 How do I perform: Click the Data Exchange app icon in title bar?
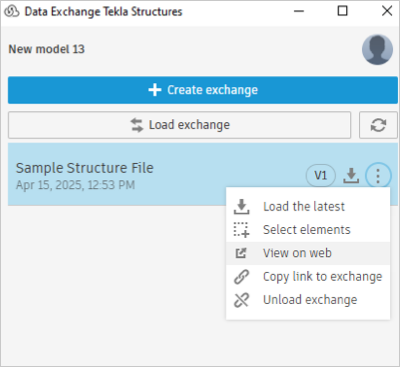point(12,12)
